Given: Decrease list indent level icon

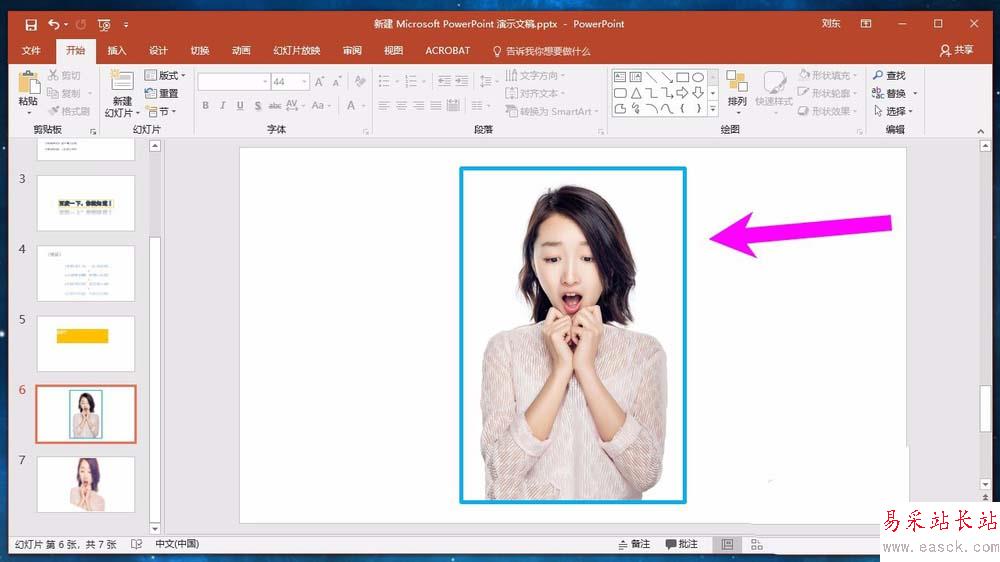Looking at the screenshot, I should point(444,81).
